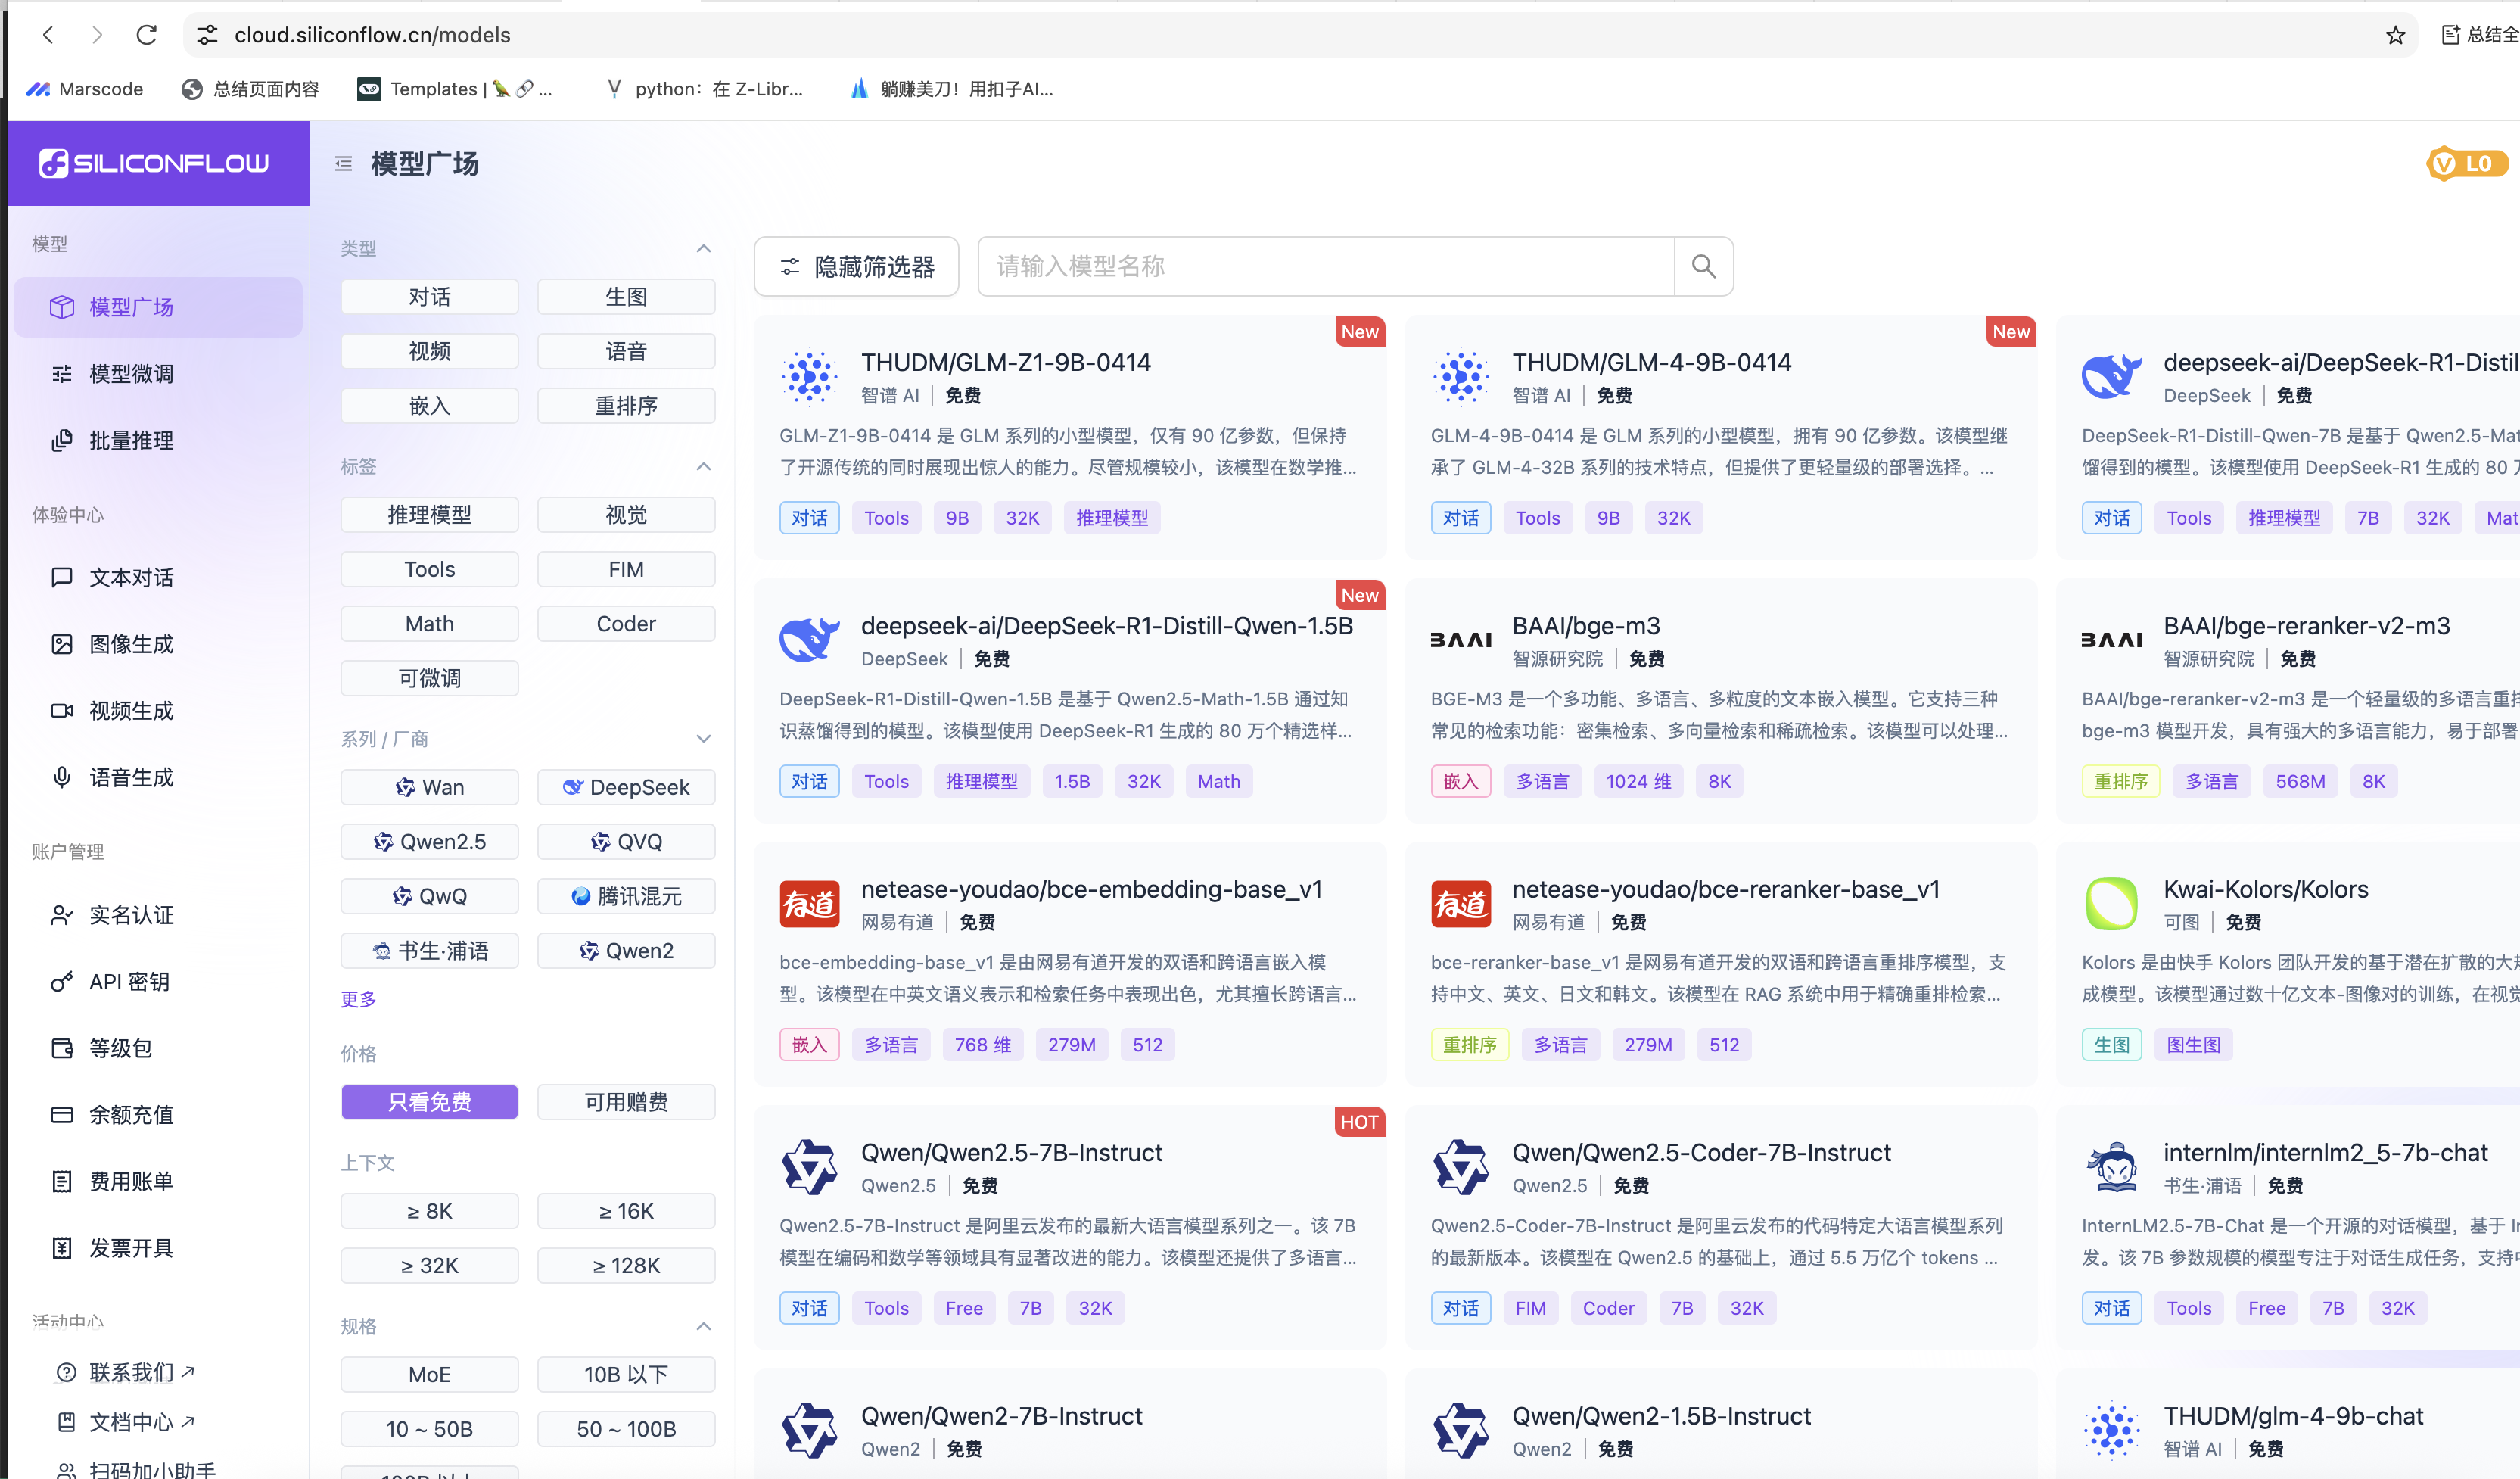This screenshot has height=1479, width=2520.
Task: Toggle the 推理模型 tag filter
Action: tap(429, 514)
